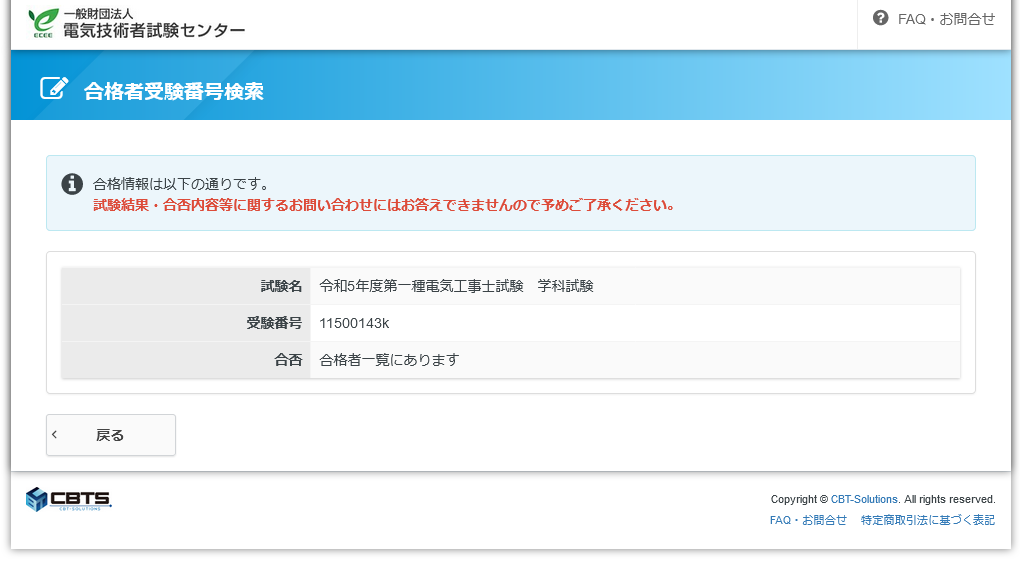Viewport: 1020px width, 571px height.
Task: Click the info circle icon in notice
Action: (x=72, y=184)
